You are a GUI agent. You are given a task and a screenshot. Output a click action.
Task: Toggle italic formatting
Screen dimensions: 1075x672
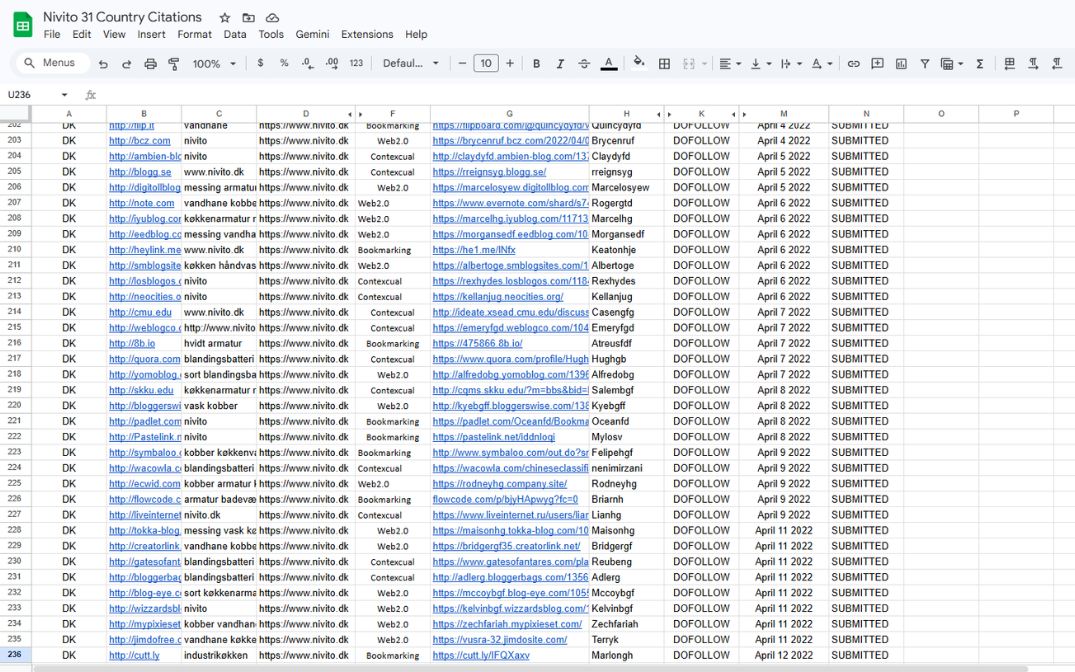point(560,63)
